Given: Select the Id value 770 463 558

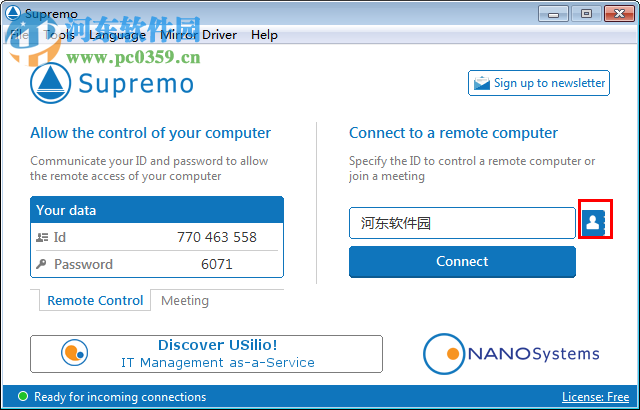Looking at the screenshot, I should click(x=217, y=237).
